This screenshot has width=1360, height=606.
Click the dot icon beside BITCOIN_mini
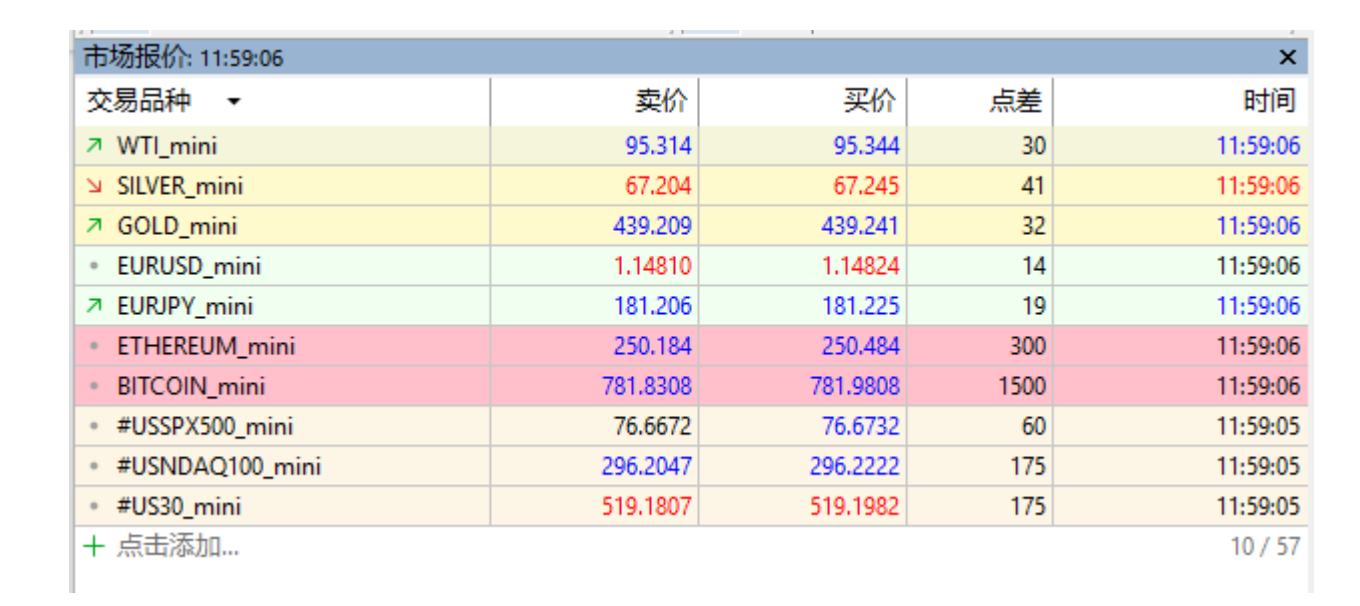tap(94, 387)
